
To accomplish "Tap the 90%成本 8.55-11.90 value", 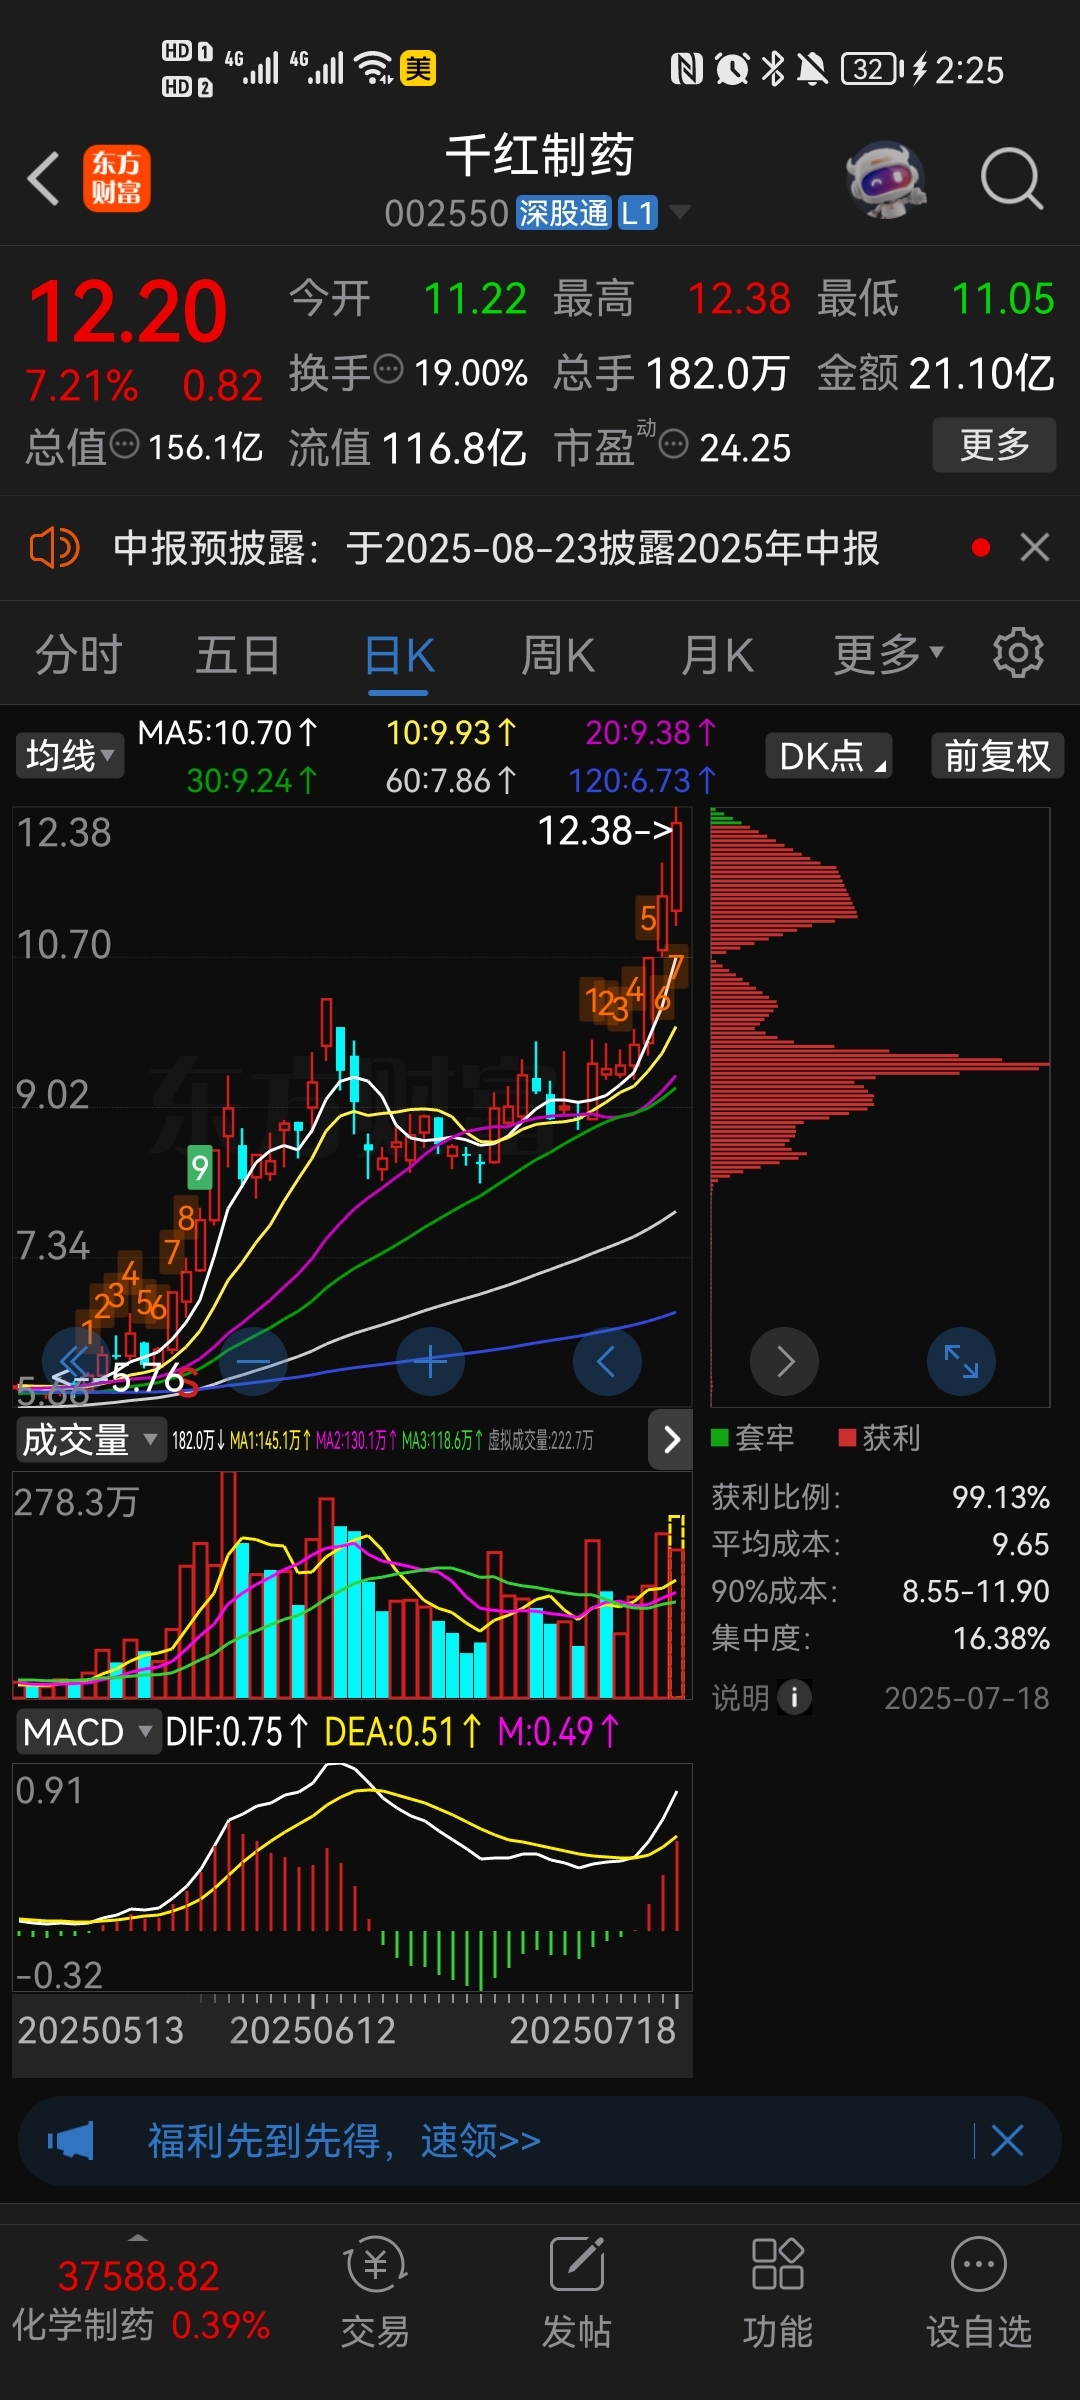I will (x=975, y=1591).
